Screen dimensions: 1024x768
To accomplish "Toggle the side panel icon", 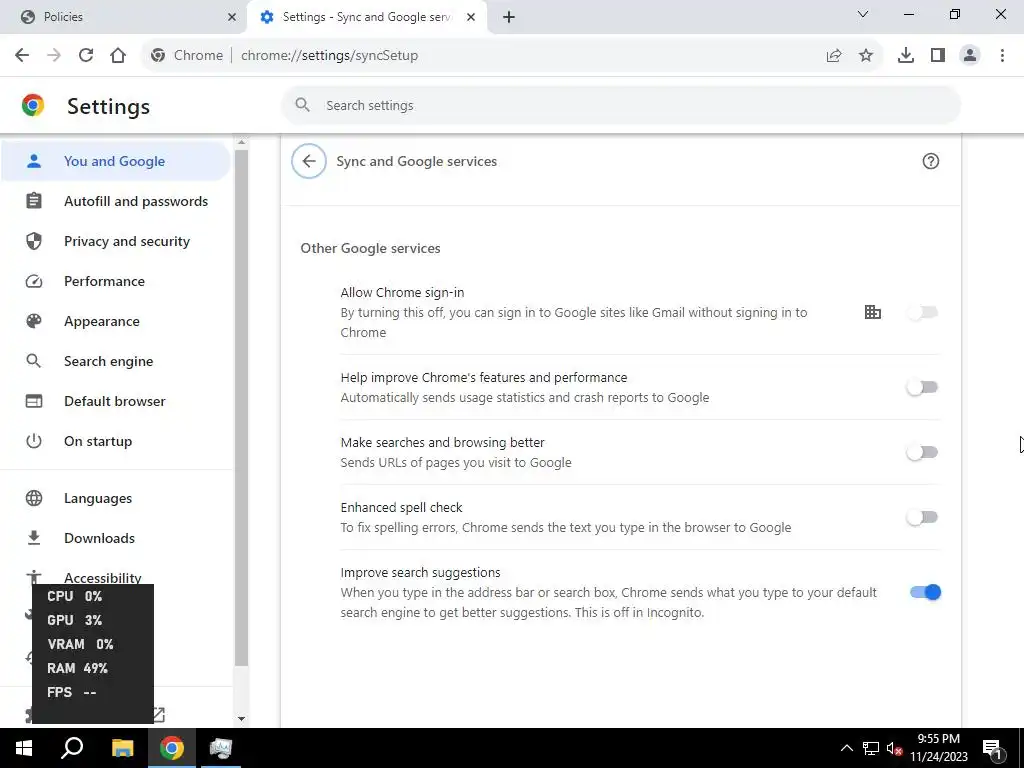I will coord(938,56).
